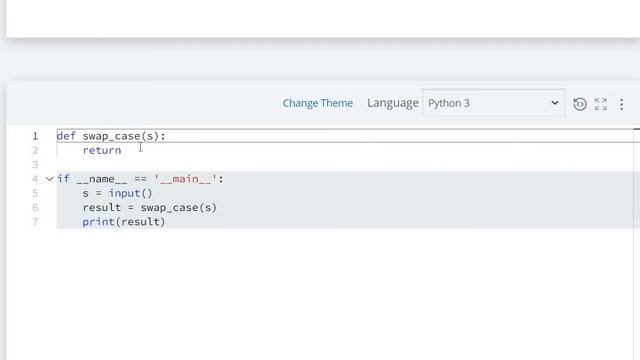Toggle fullscreen editor mode icon
Screen dimensions: 640x360
[601, 104]
